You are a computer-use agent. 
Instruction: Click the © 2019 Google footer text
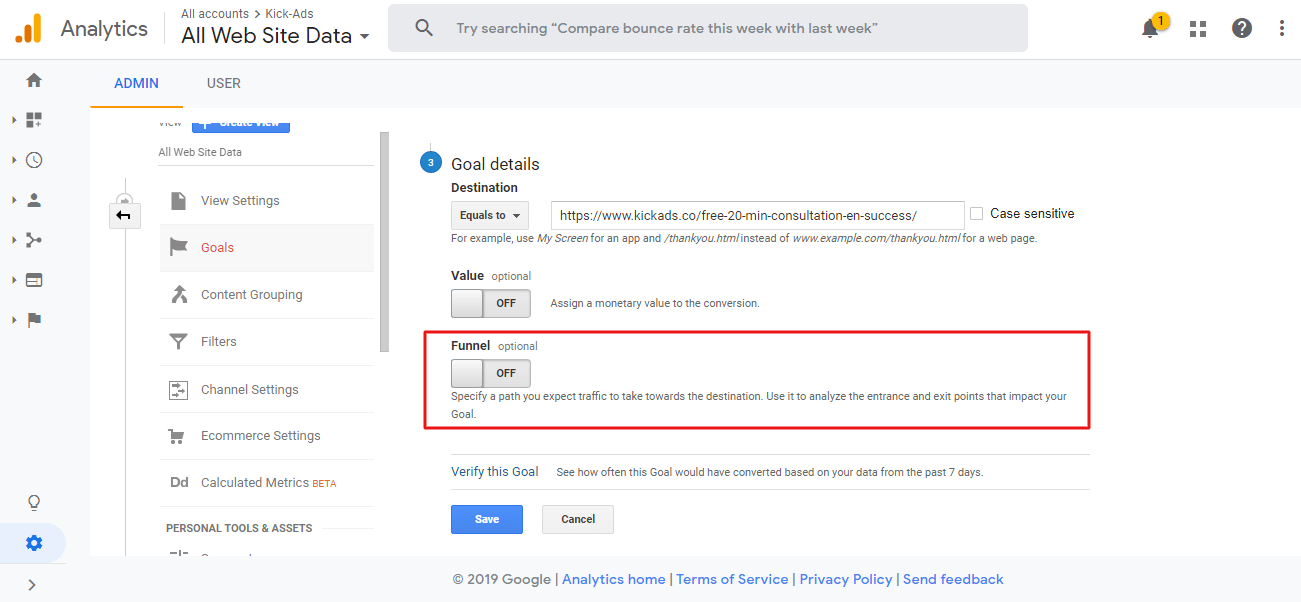coord(502,579)
